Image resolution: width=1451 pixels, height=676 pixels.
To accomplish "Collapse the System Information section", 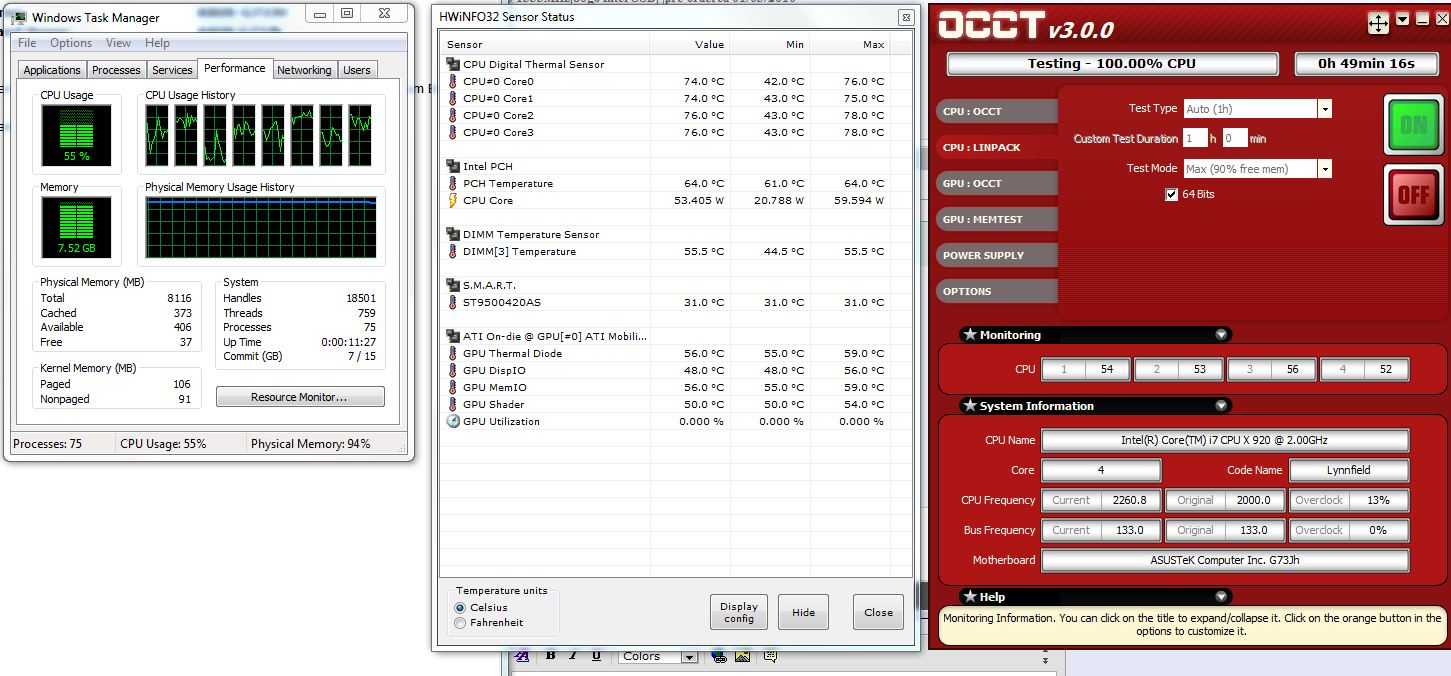I will click(x=1221, y=406).
